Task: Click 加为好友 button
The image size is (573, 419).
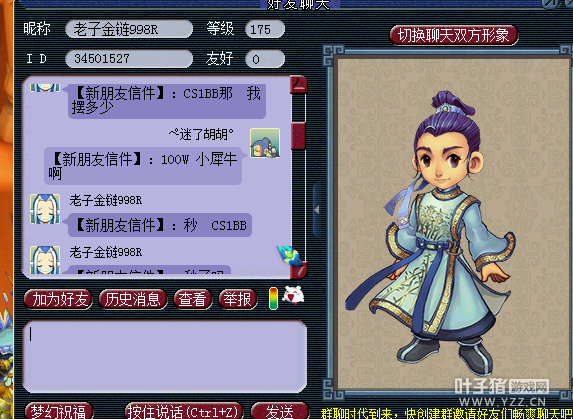Action: [58, 299]
